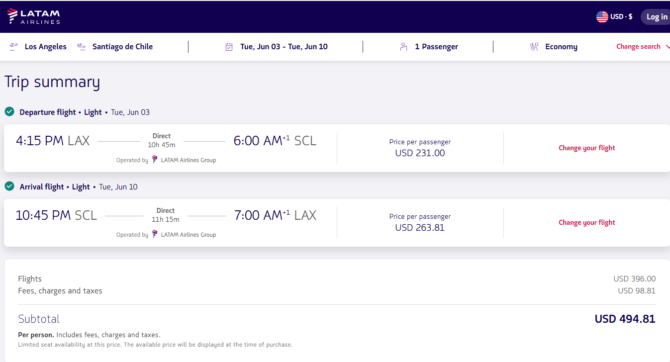Click the US flag currency icon

(602, 17)
